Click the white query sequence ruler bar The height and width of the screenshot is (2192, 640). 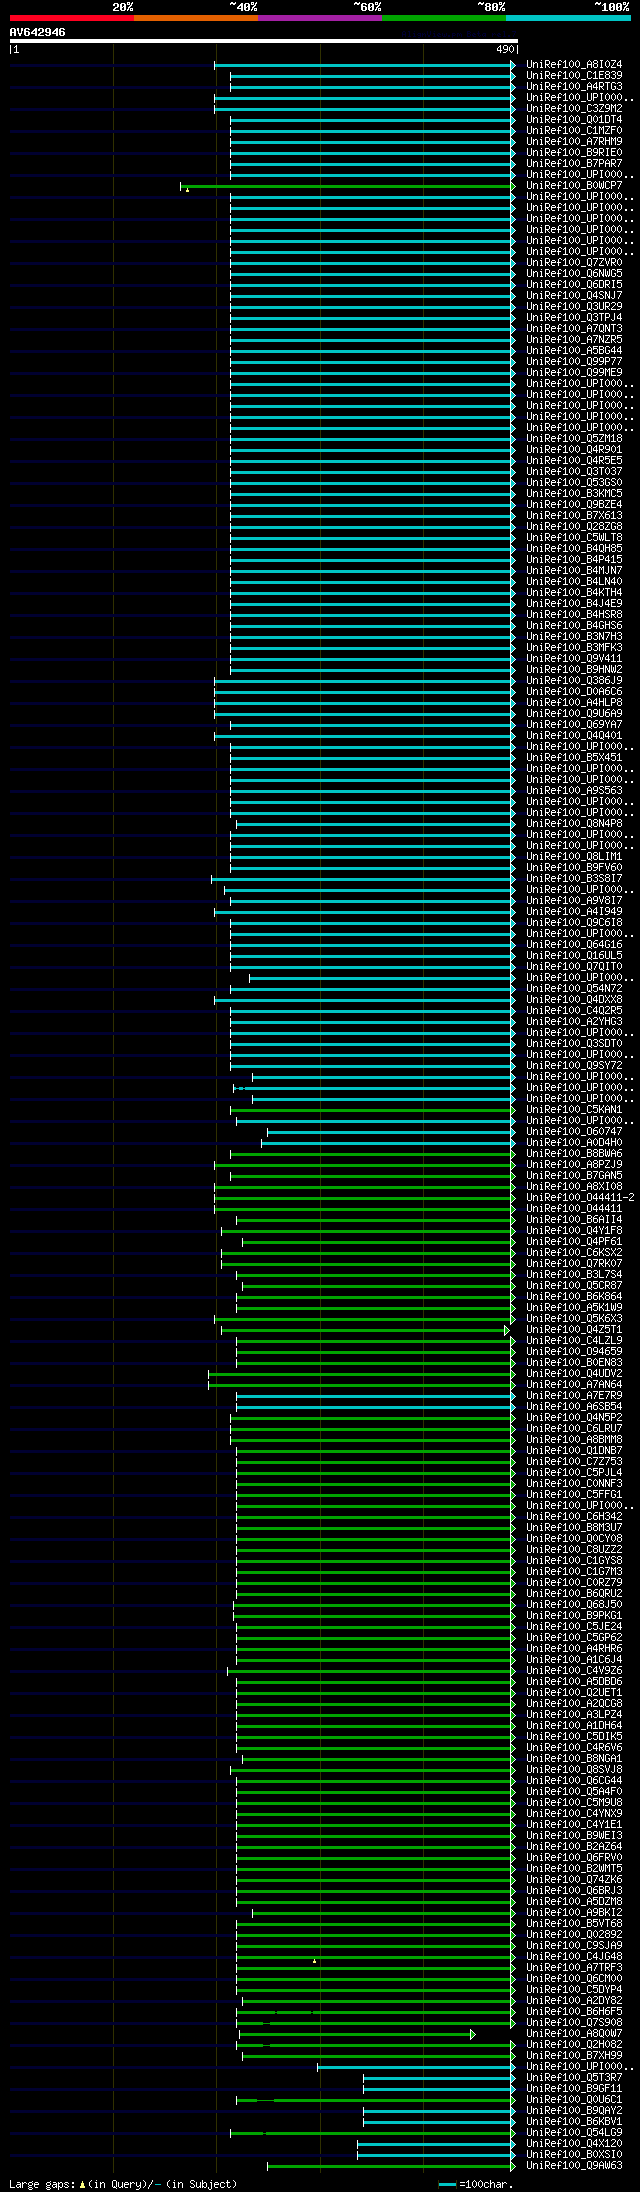pos(263,41)
